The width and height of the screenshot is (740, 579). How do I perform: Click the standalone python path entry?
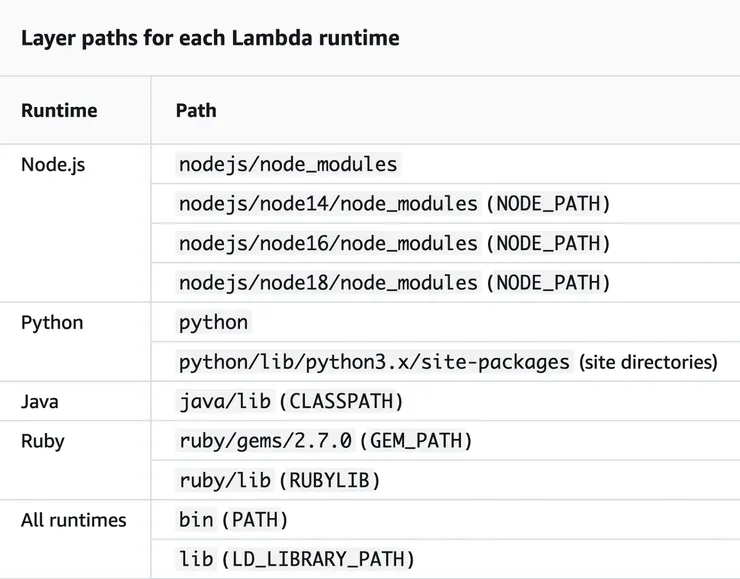click(213, 323)
